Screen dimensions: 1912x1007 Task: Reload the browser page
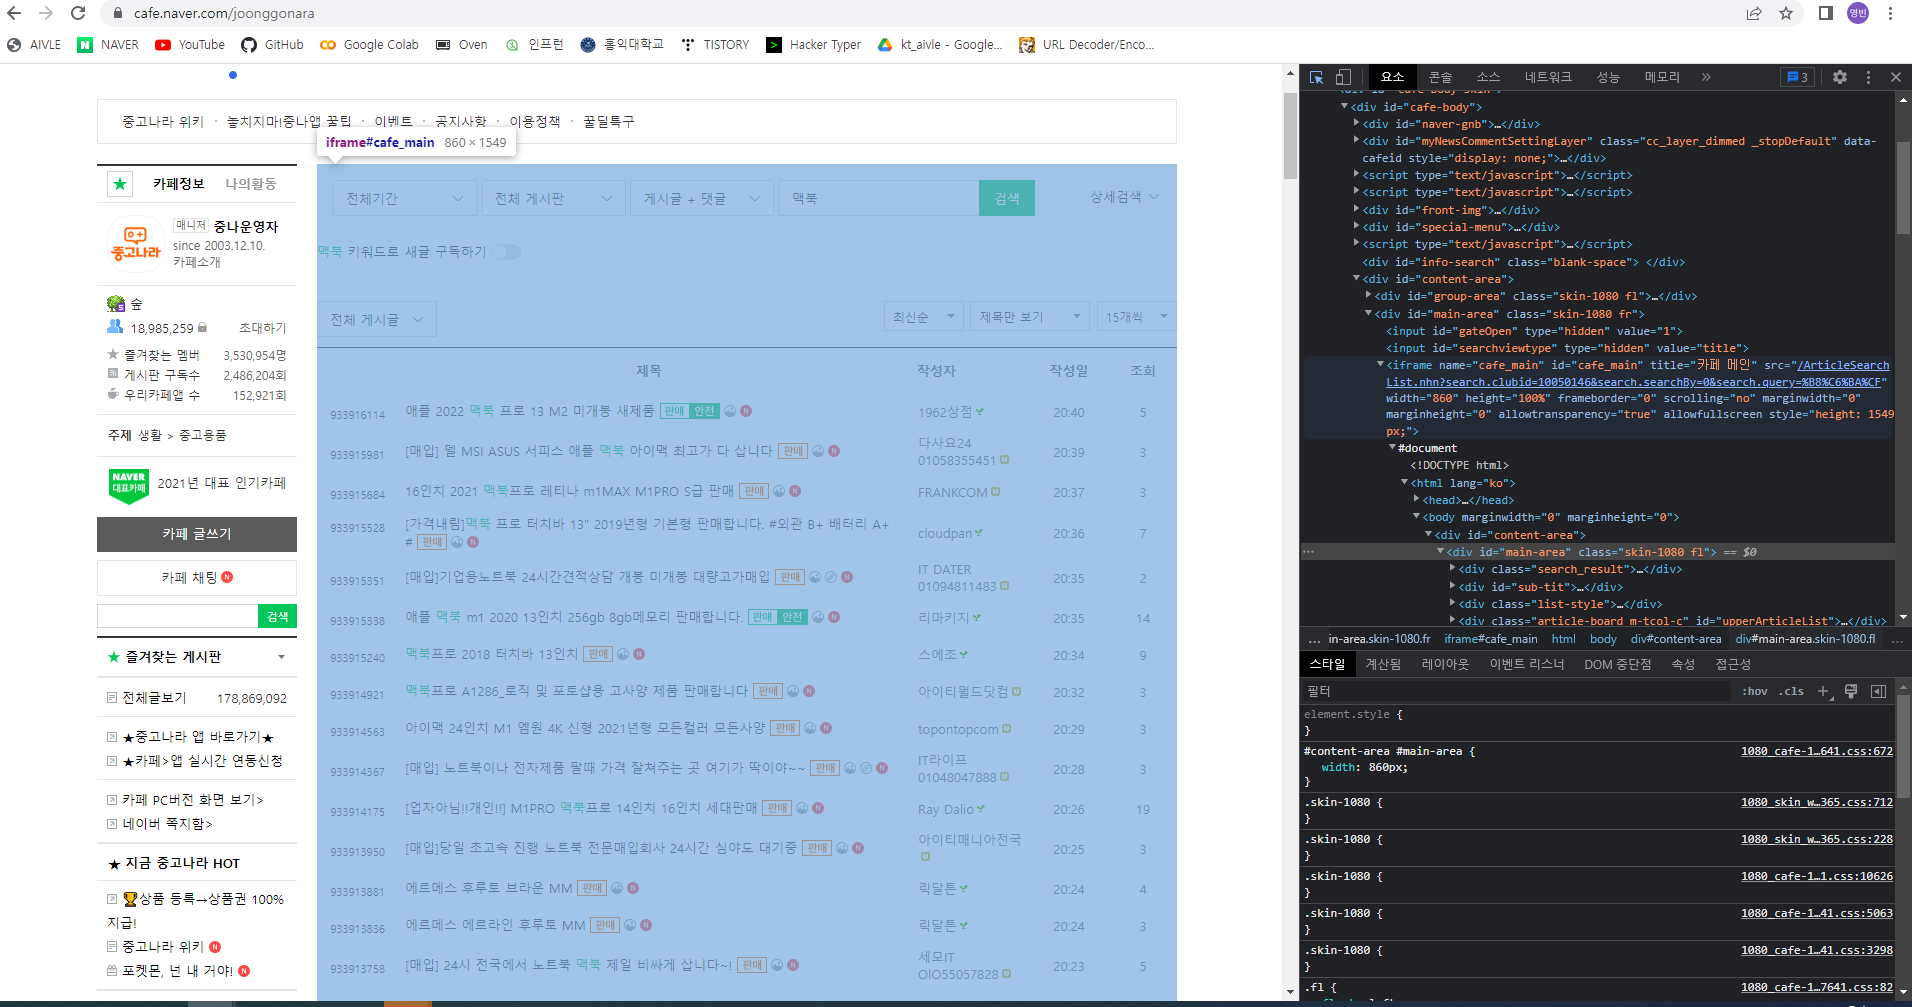pyautogui.click(x=78, y=13)
